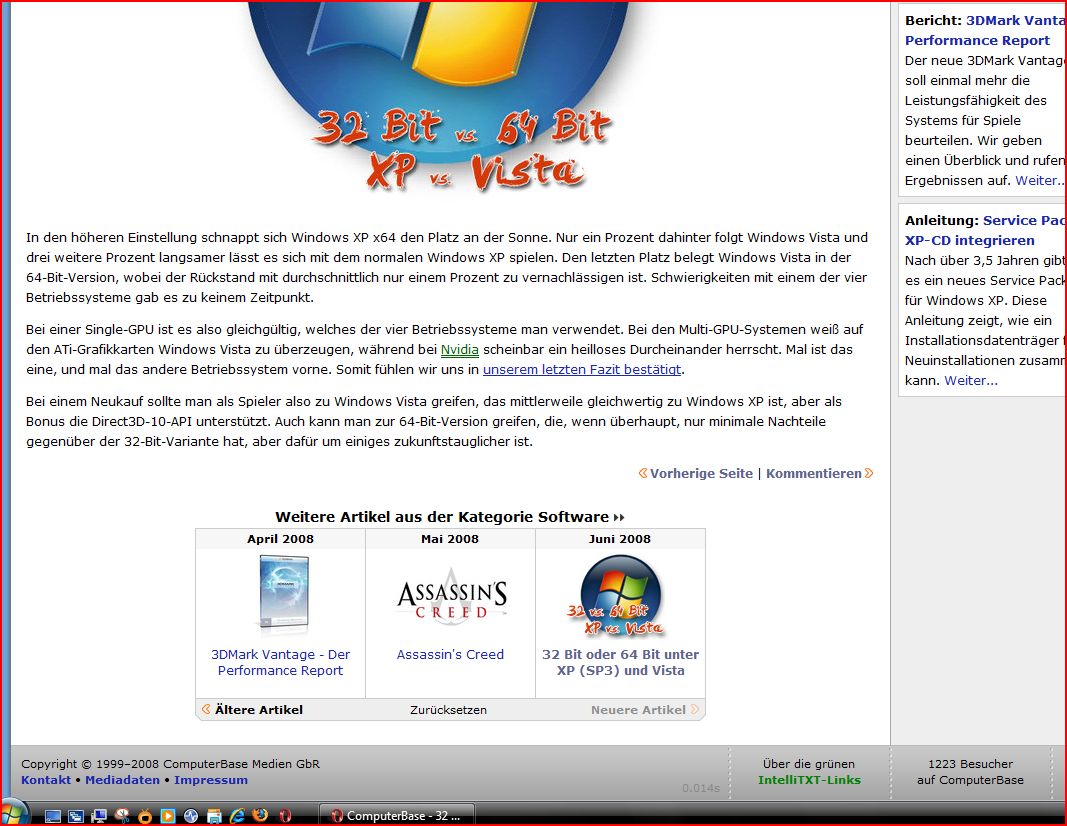Open sidebar '3DMark Vantage Performance Report' headline

(986, 31)
